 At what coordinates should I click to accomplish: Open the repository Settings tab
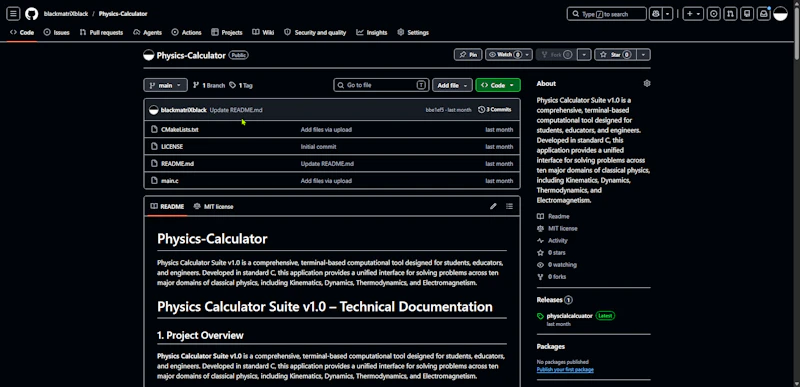click(x=413, y=32)
